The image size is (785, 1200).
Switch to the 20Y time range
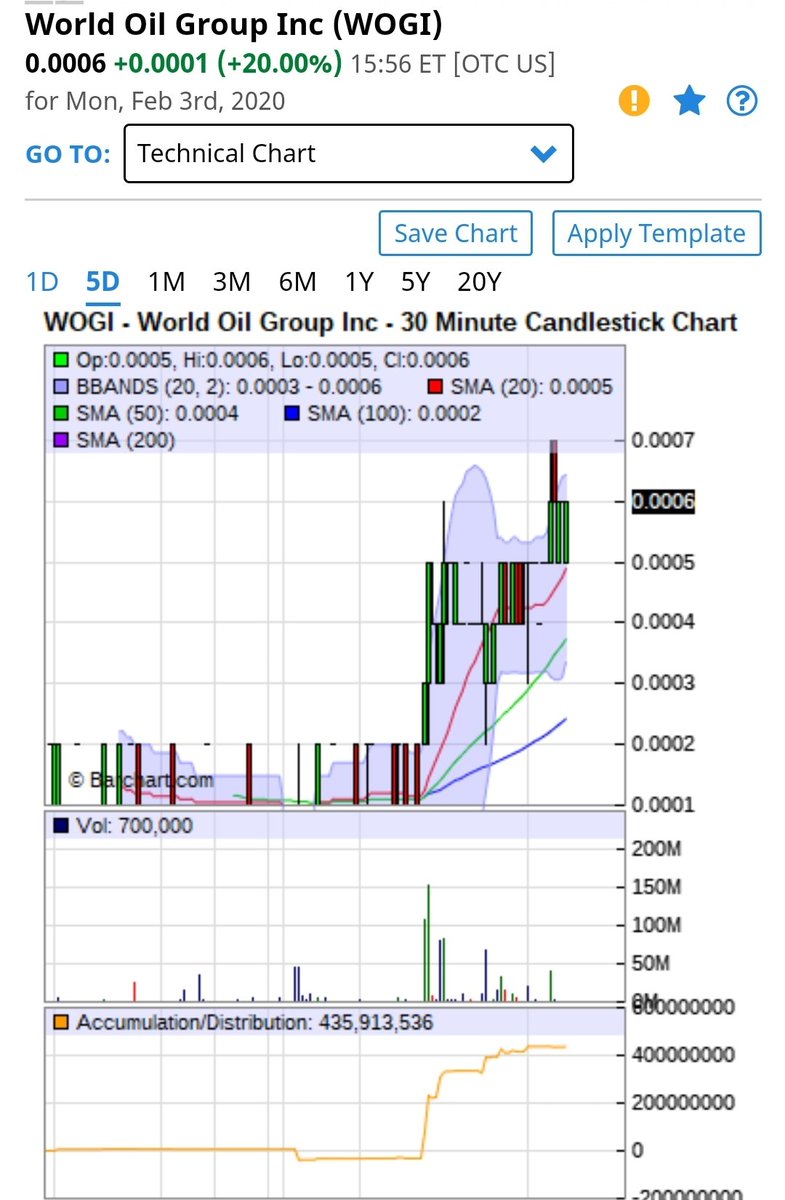click(x=478, y=282)
